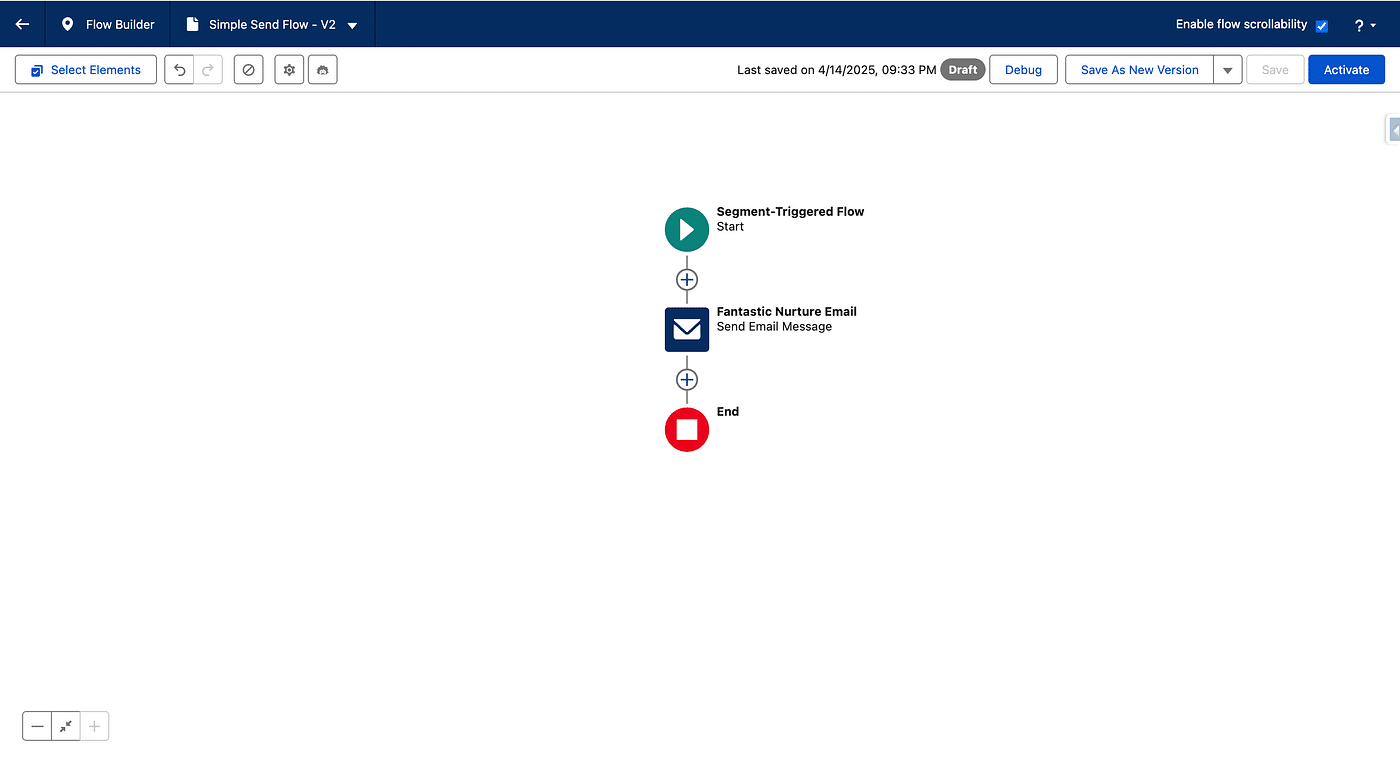Activate the flow
The height and width of the screenshot is (763, 1400).
click(1346, 70)
